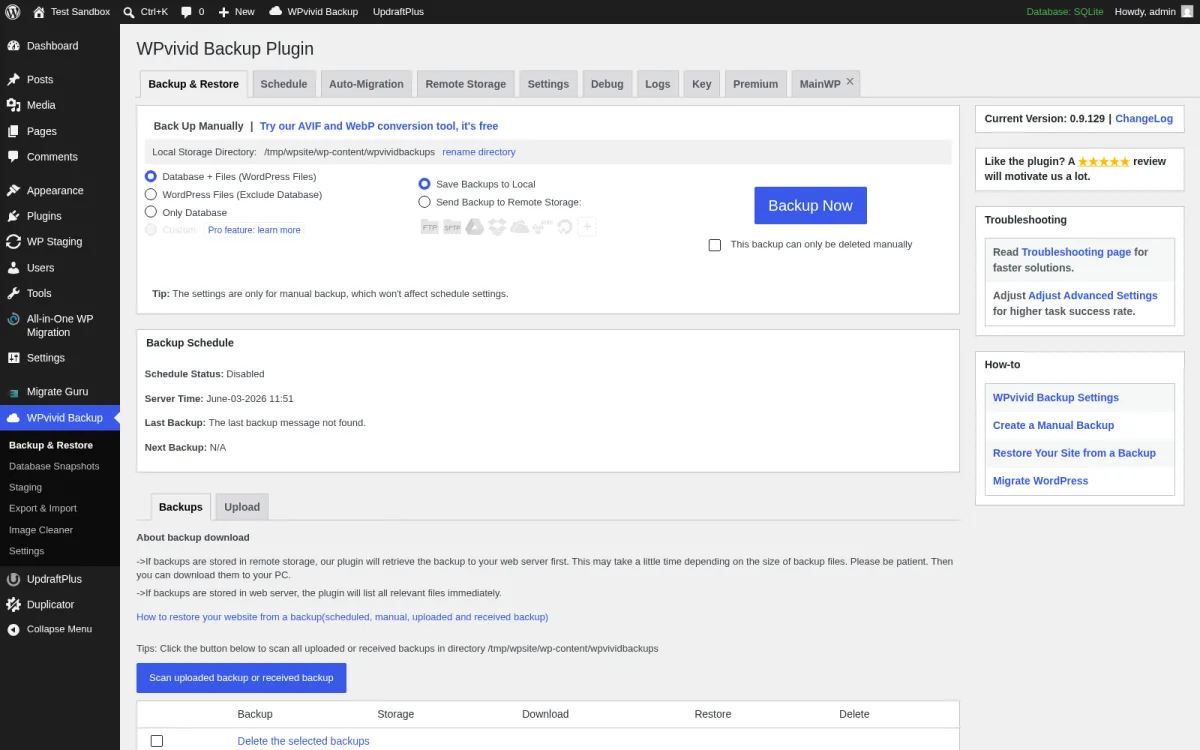Open Image Cleaner submenu item

click(60, 530)
